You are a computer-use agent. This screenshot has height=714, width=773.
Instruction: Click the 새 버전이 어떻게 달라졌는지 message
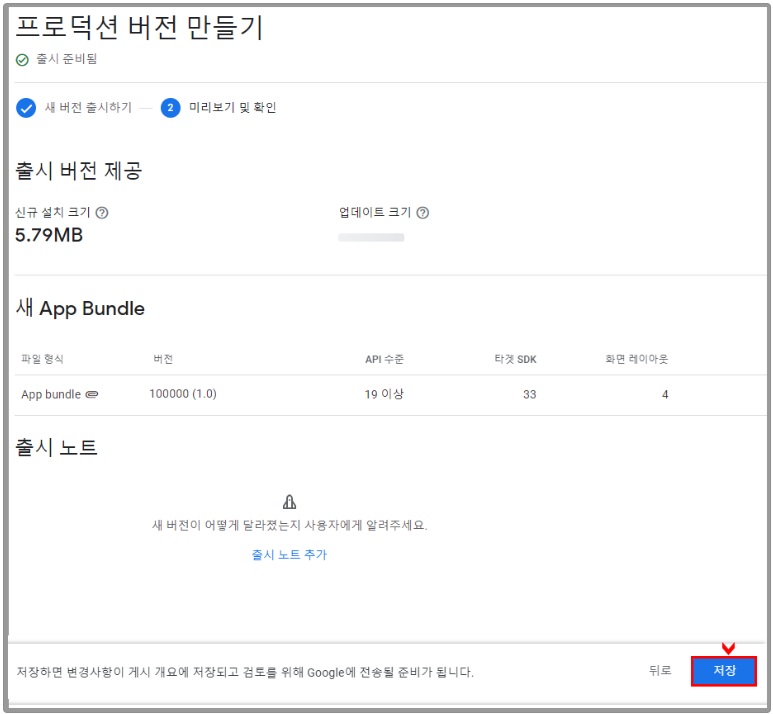[289, 525]
